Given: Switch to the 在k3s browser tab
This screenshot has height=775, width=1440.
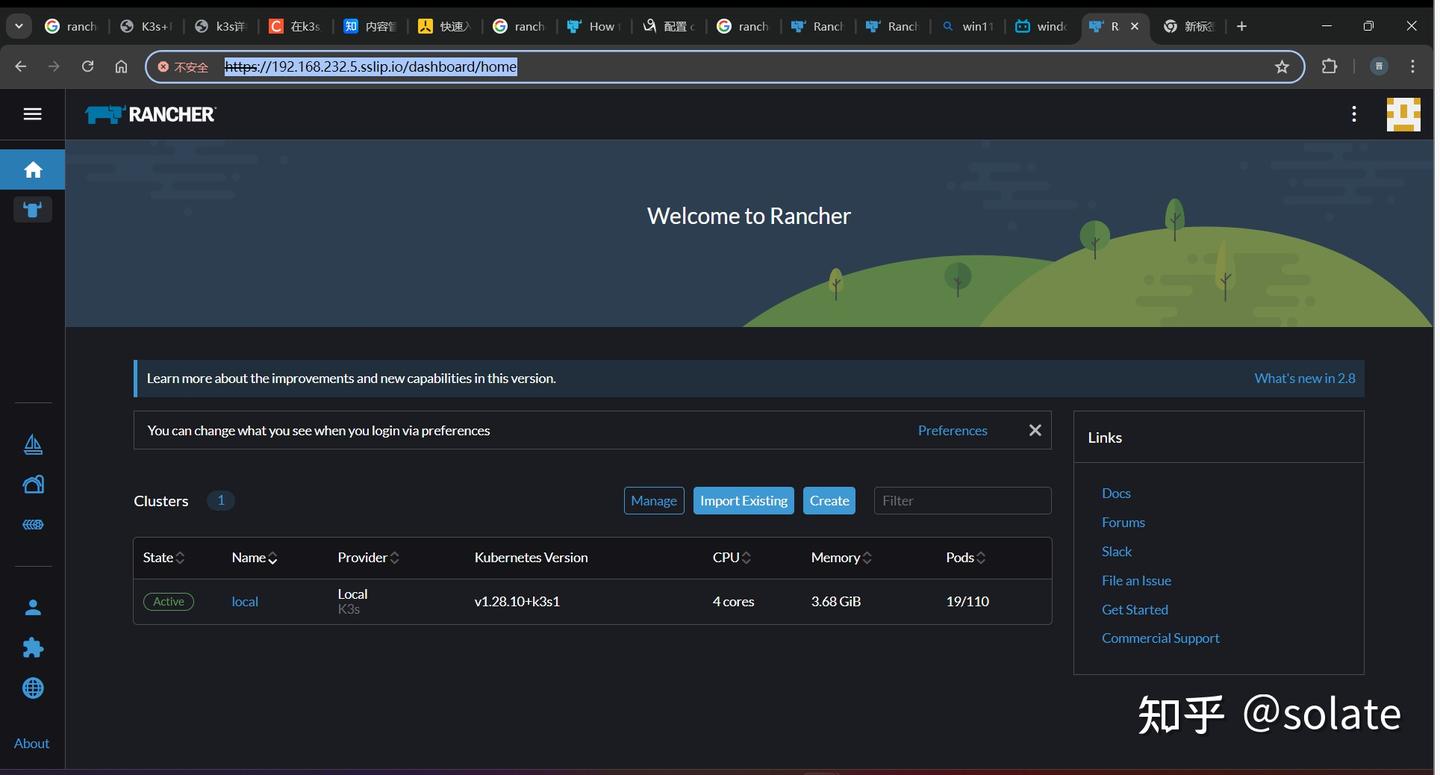Looking at the screenshot, I should (296, 26).
